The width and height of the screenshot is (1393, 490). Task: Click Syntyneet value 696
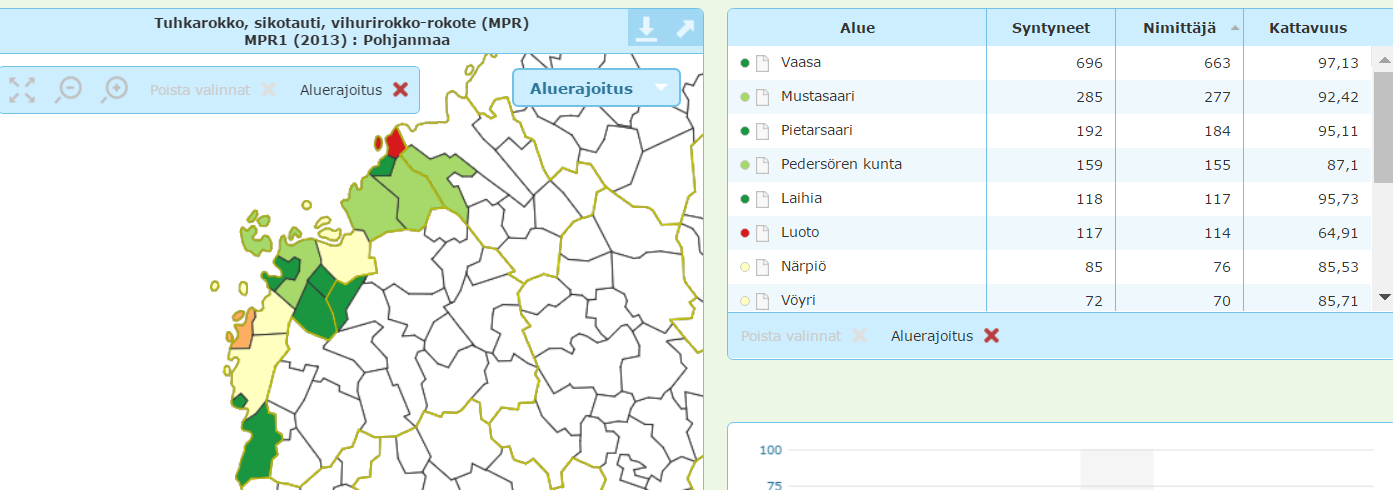click(x=1089, y=63)
